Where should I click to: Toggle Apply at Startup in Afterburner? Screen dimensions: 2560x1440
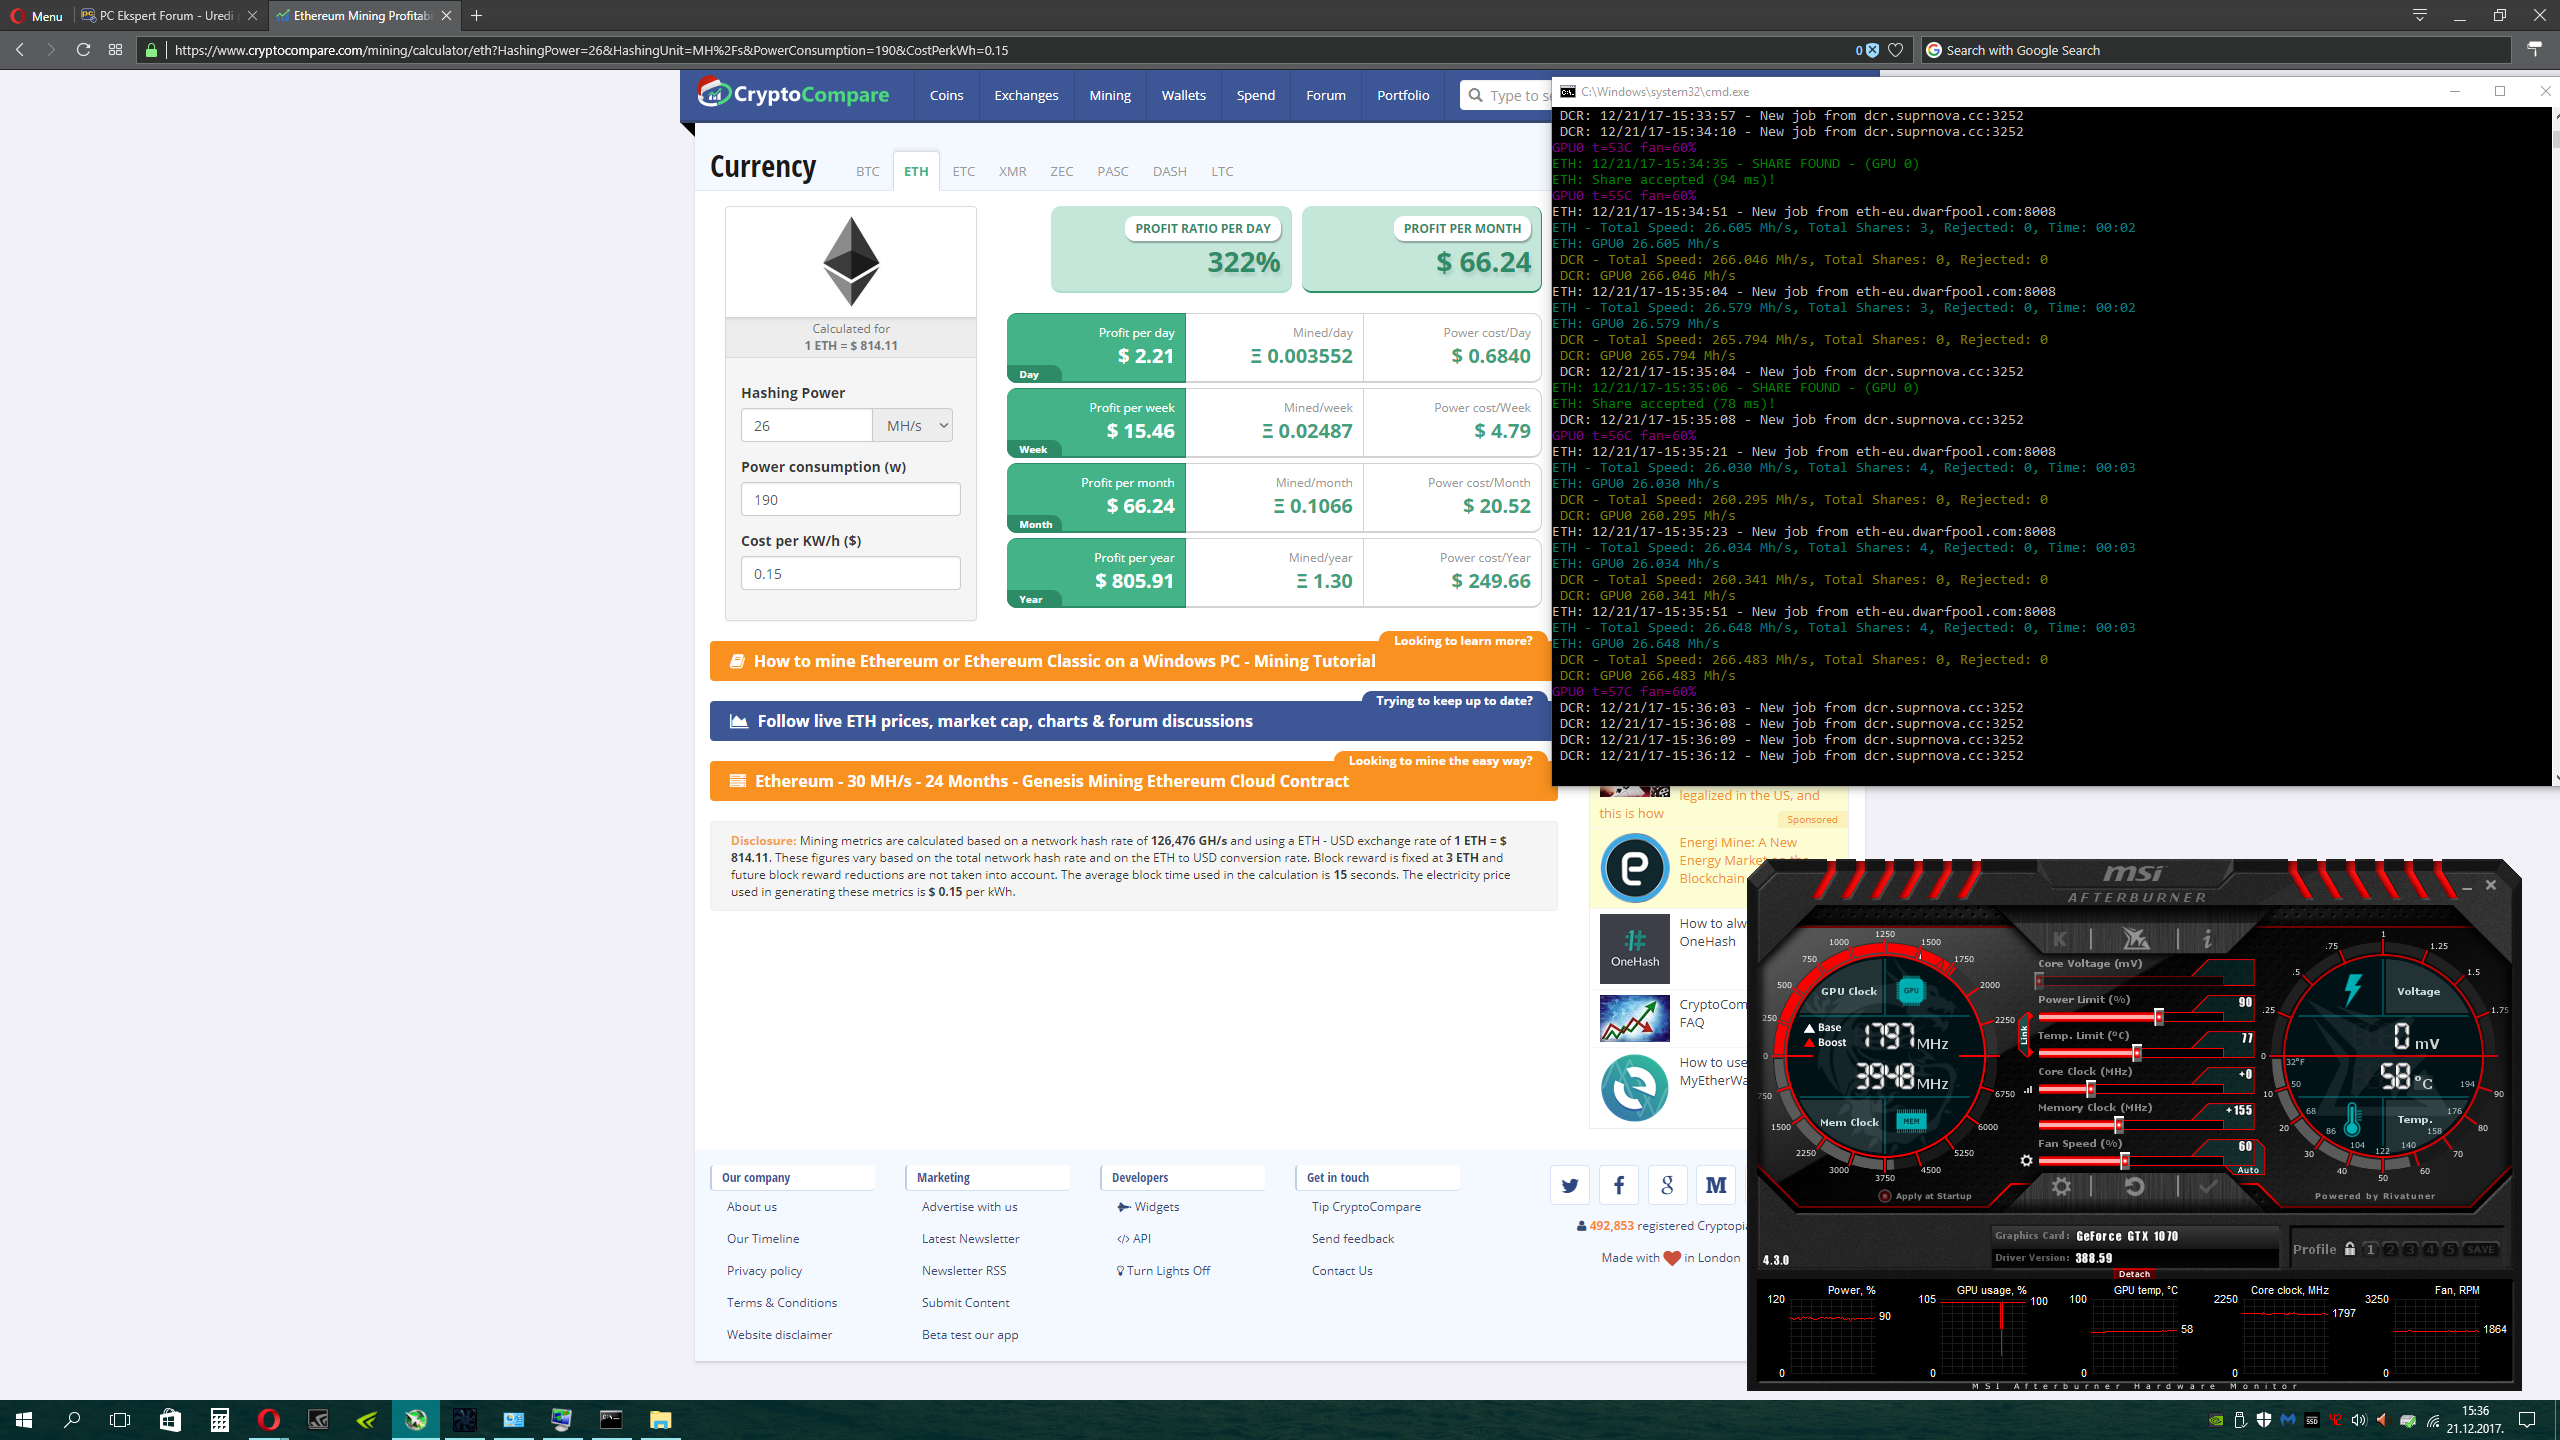(x=1885, y=1196)
